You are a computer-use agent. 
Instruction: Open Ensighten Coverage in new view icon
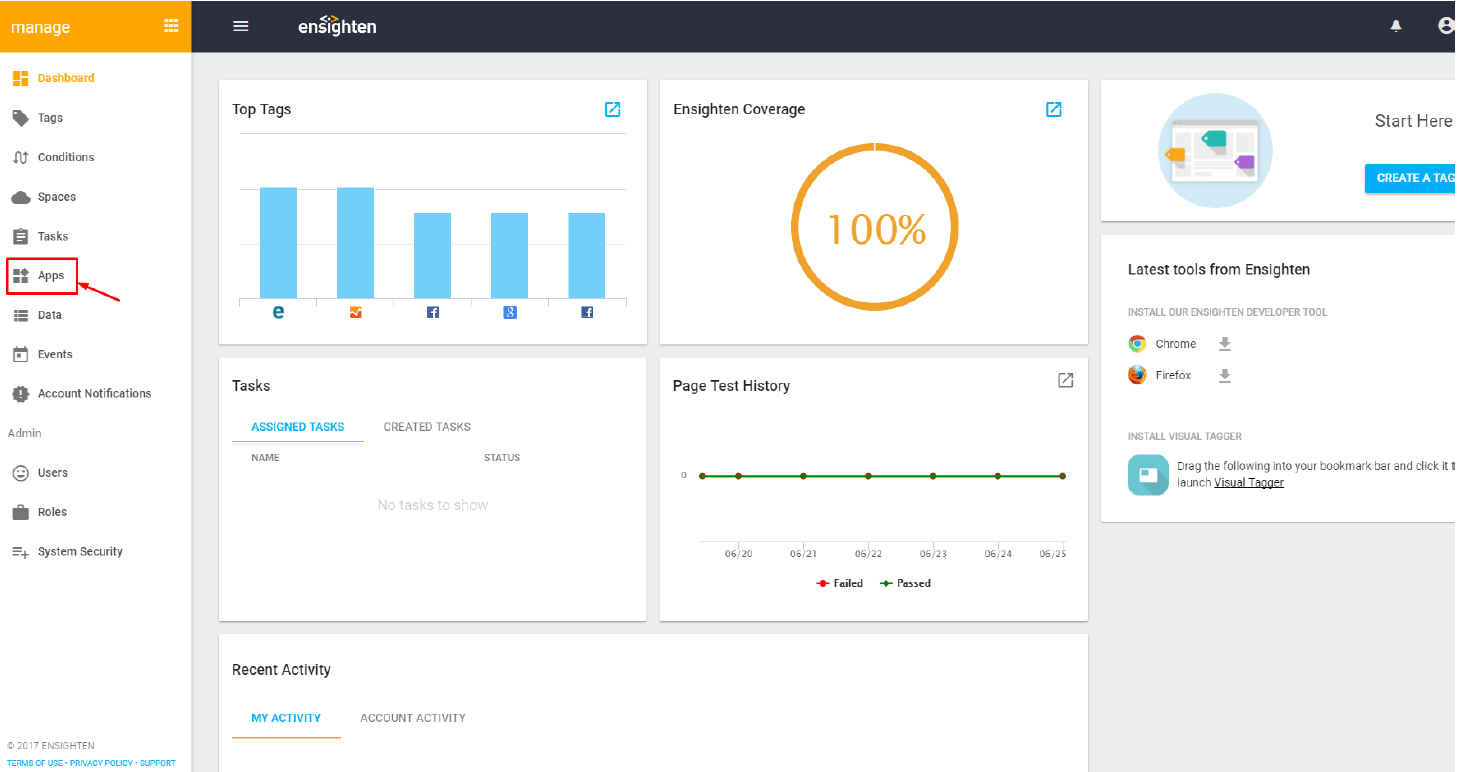click(1054, 109)
